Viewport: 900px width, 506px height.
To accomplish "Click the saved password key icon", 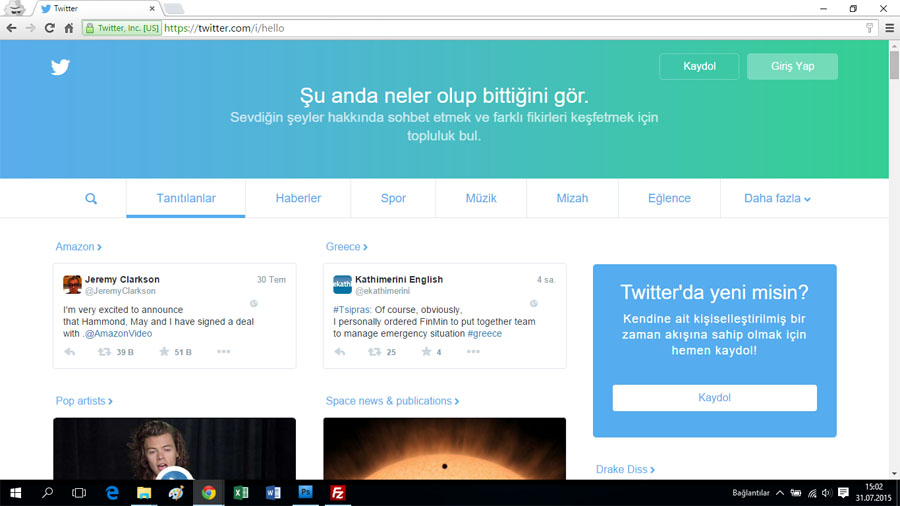I will pyautogui.click(x=870, y=28).
